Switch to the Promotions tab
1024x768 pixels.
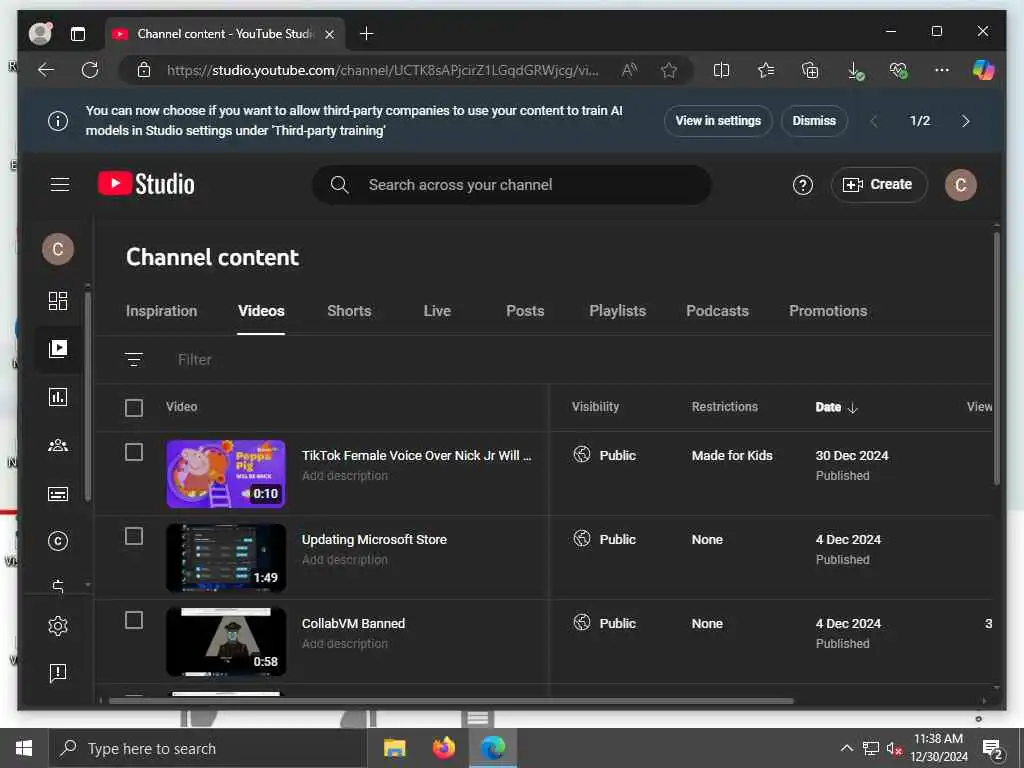coord(828,311)
